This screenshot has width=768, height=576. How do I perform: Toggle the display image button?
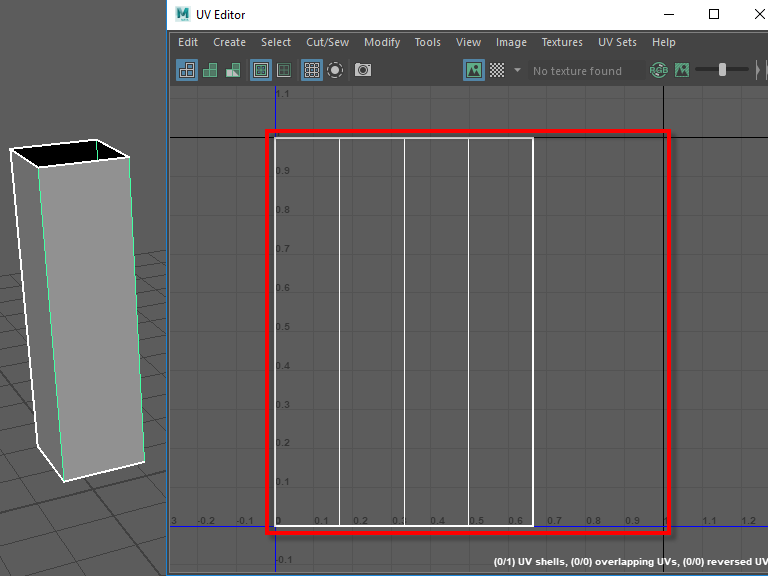point(473,70)
